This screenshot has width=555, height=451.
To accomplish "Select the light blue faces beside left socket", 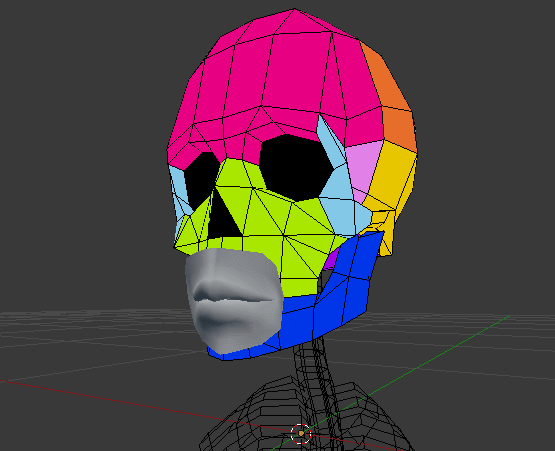I will (x=179, y=198).
